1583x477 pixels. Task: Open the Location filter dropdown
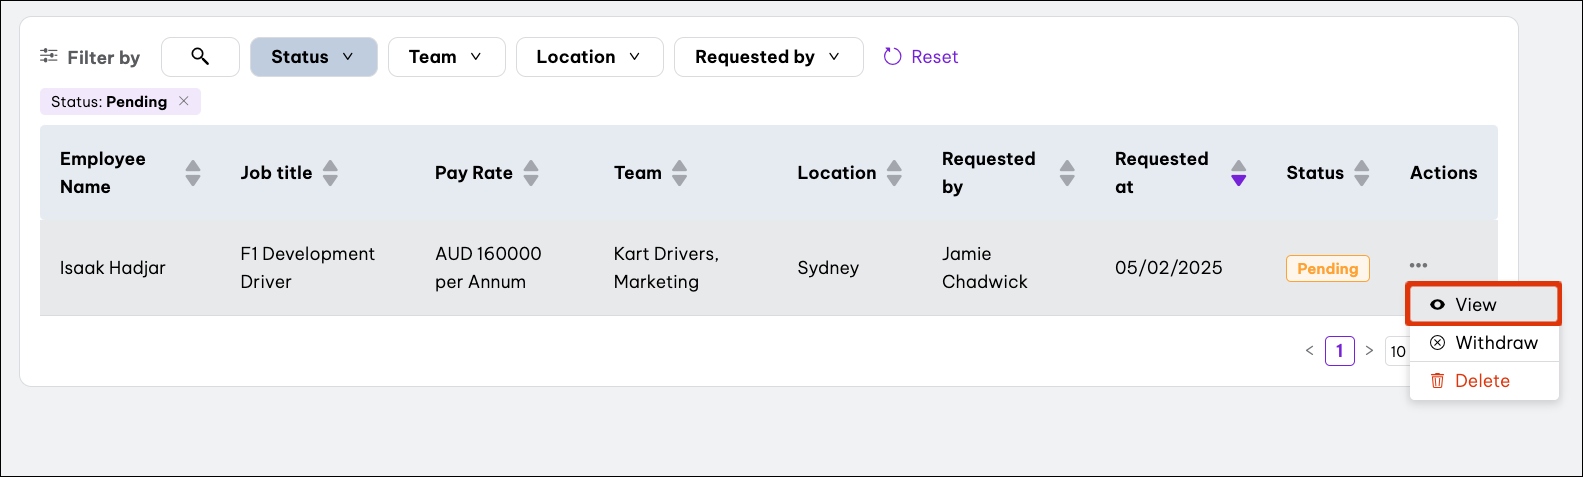[589, 57]
